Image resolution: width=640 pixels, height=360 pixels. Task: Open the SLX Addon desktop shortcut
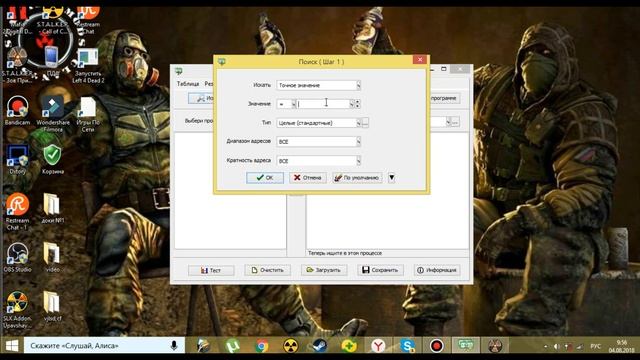click(17, 310)
